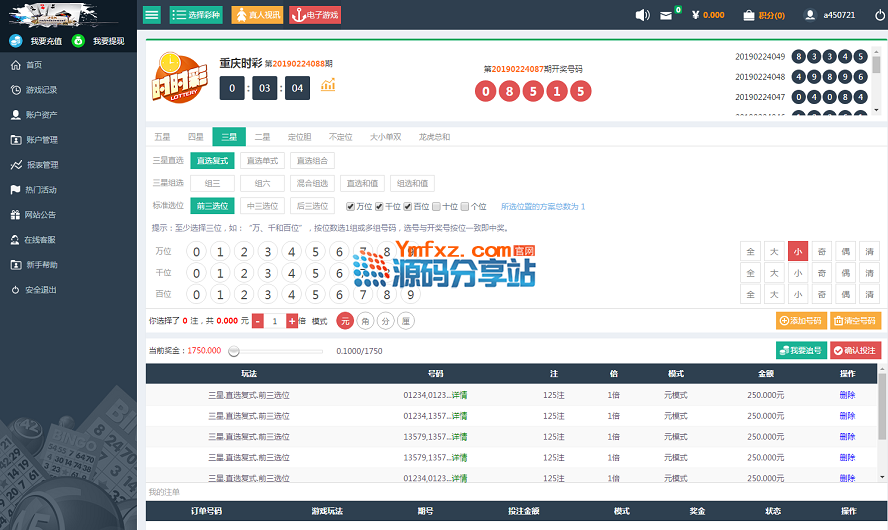
Task: Toggle the hamburger sidebar menu
Action: [152, 15]
